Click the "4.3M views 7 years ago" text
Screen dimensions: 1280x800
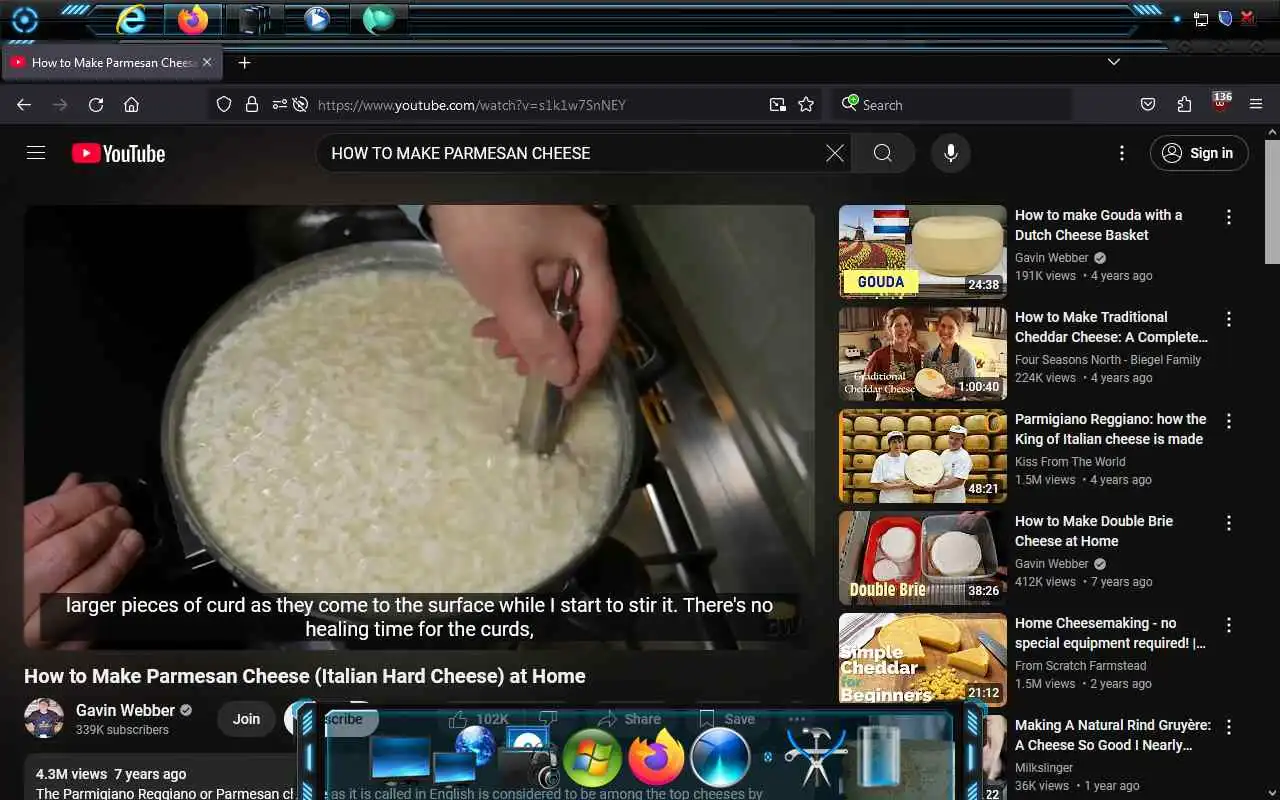click(x=111, y=774)
